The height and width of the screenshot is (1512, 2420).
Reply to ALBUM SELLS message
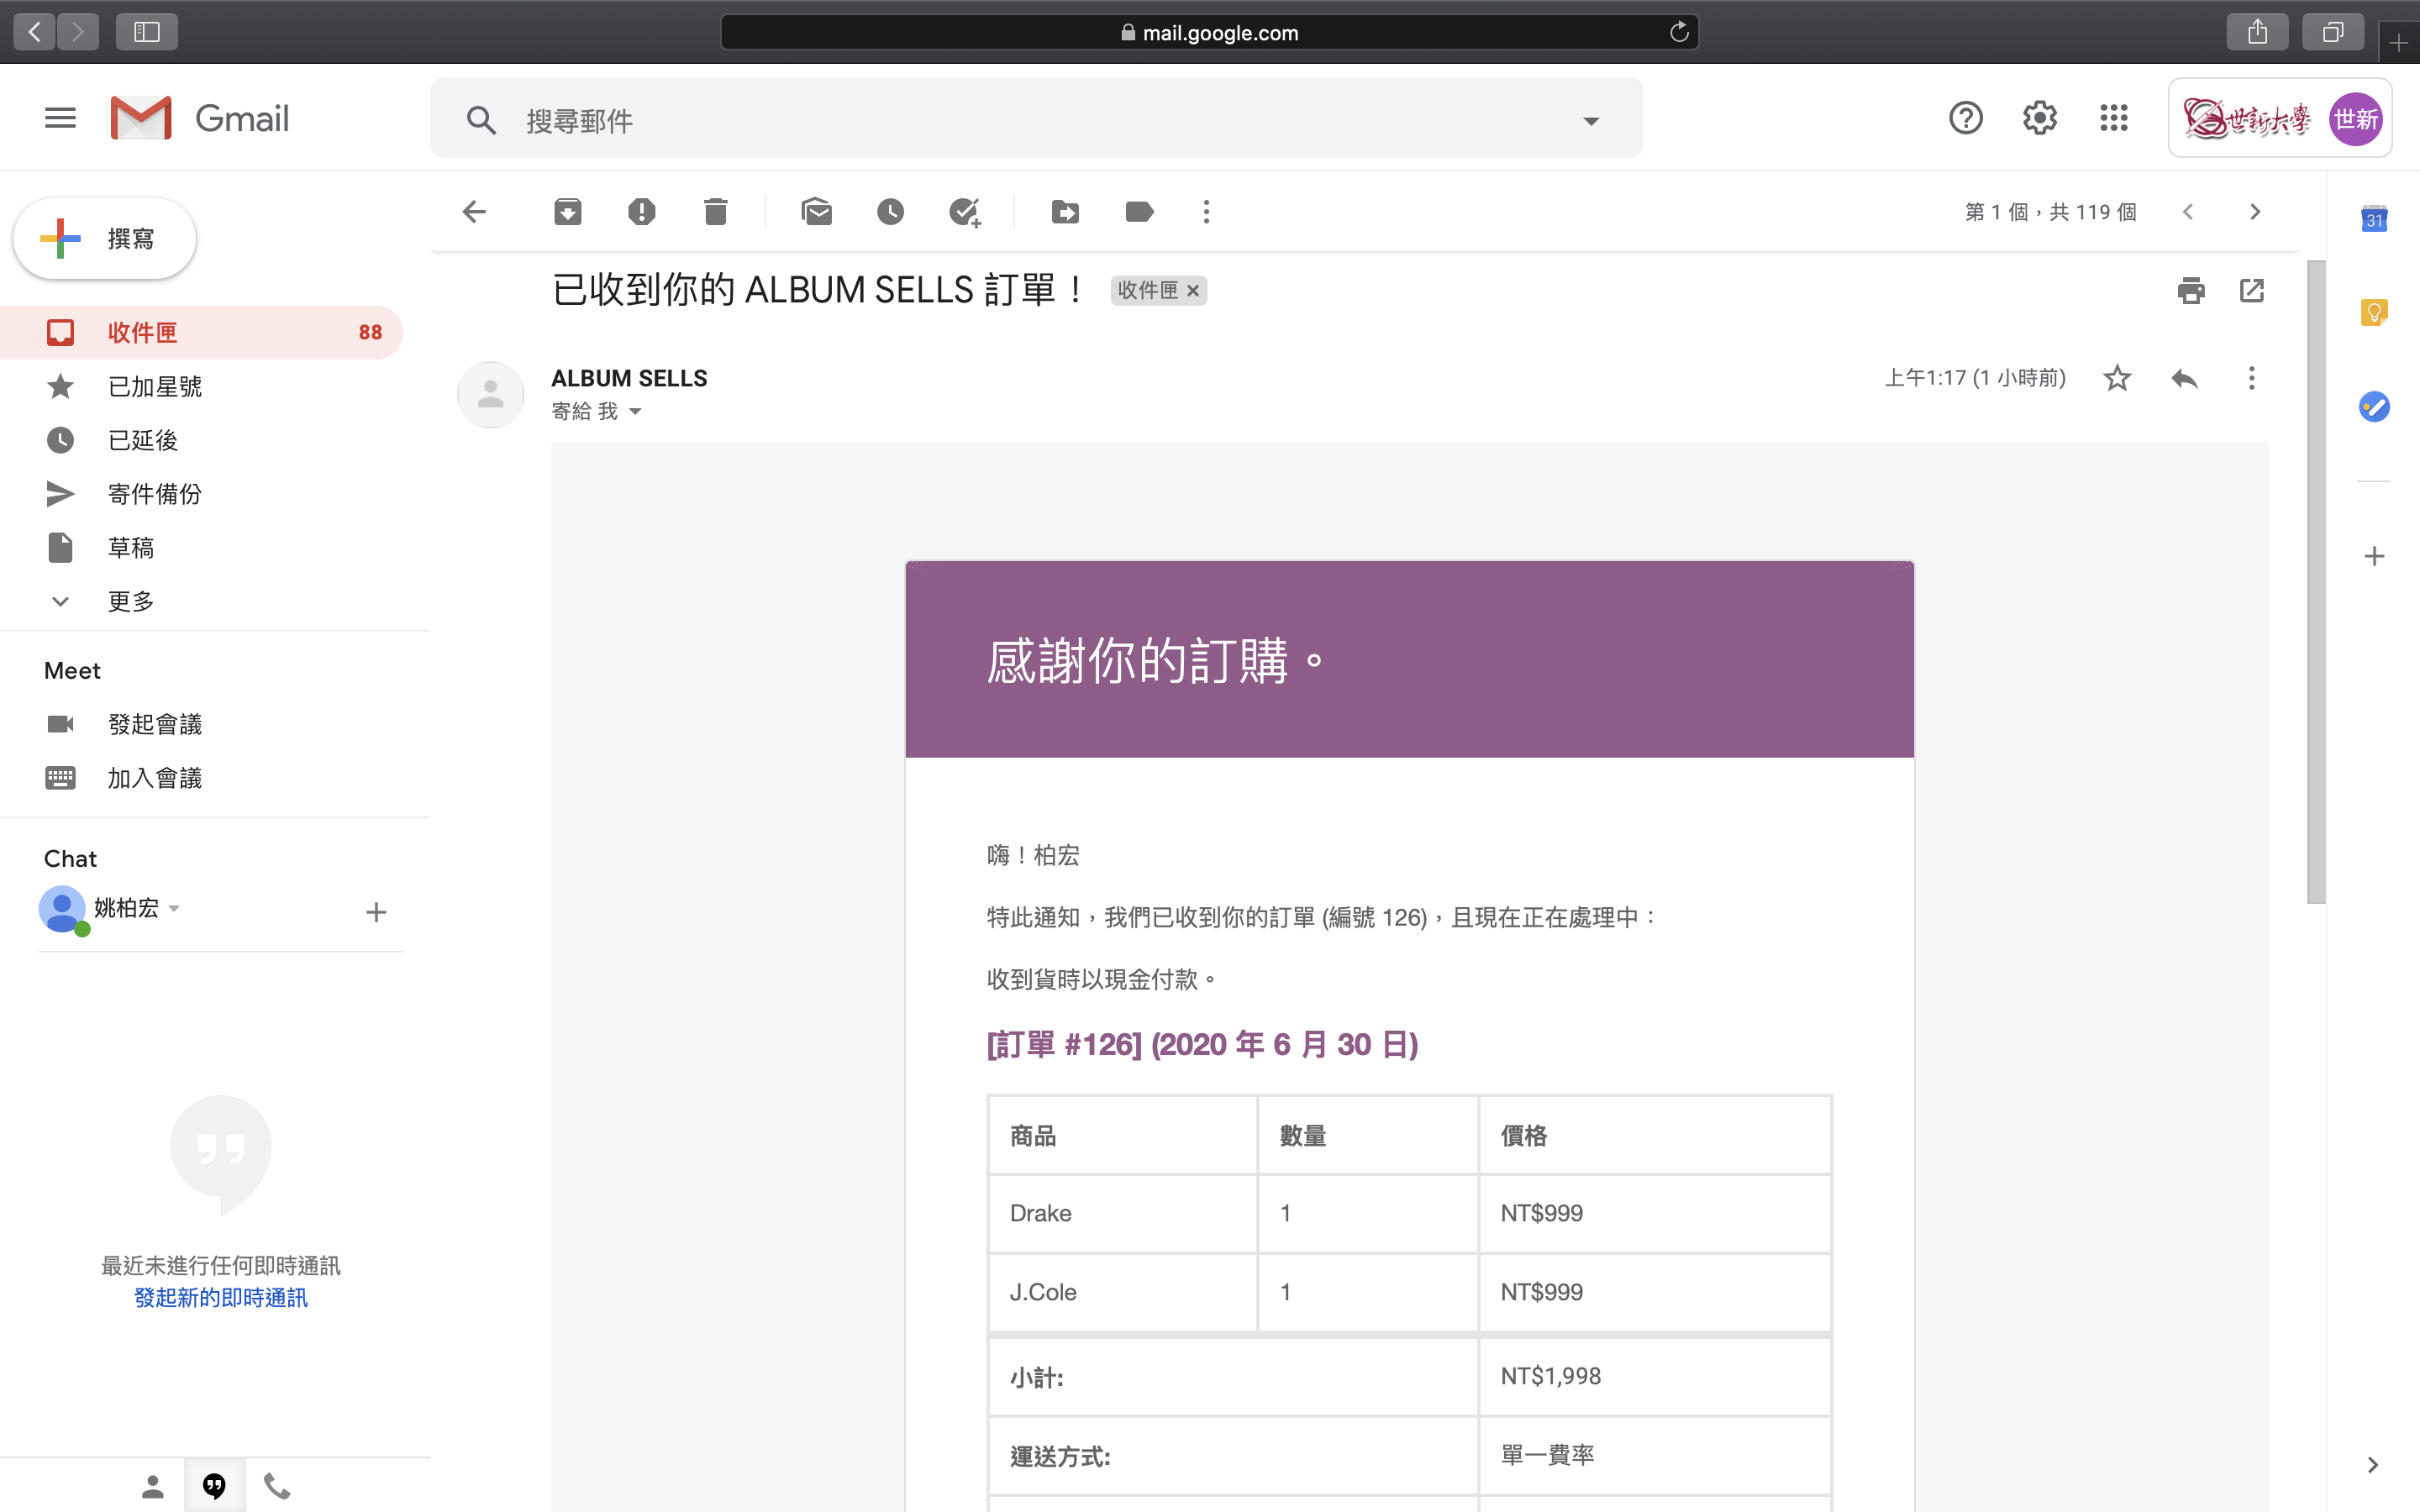[2184, 378]
